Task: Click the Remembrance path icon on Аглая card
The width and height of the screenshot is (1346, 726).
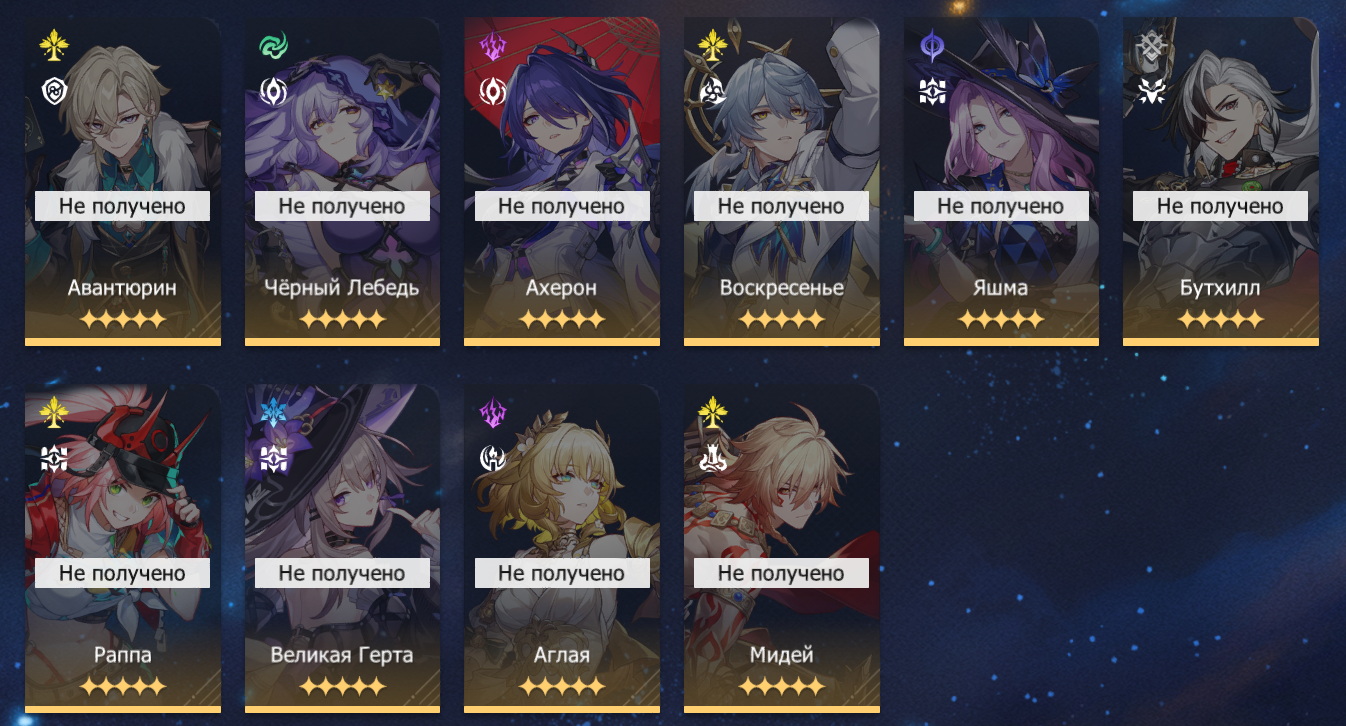Action: [x=492, y=458]
